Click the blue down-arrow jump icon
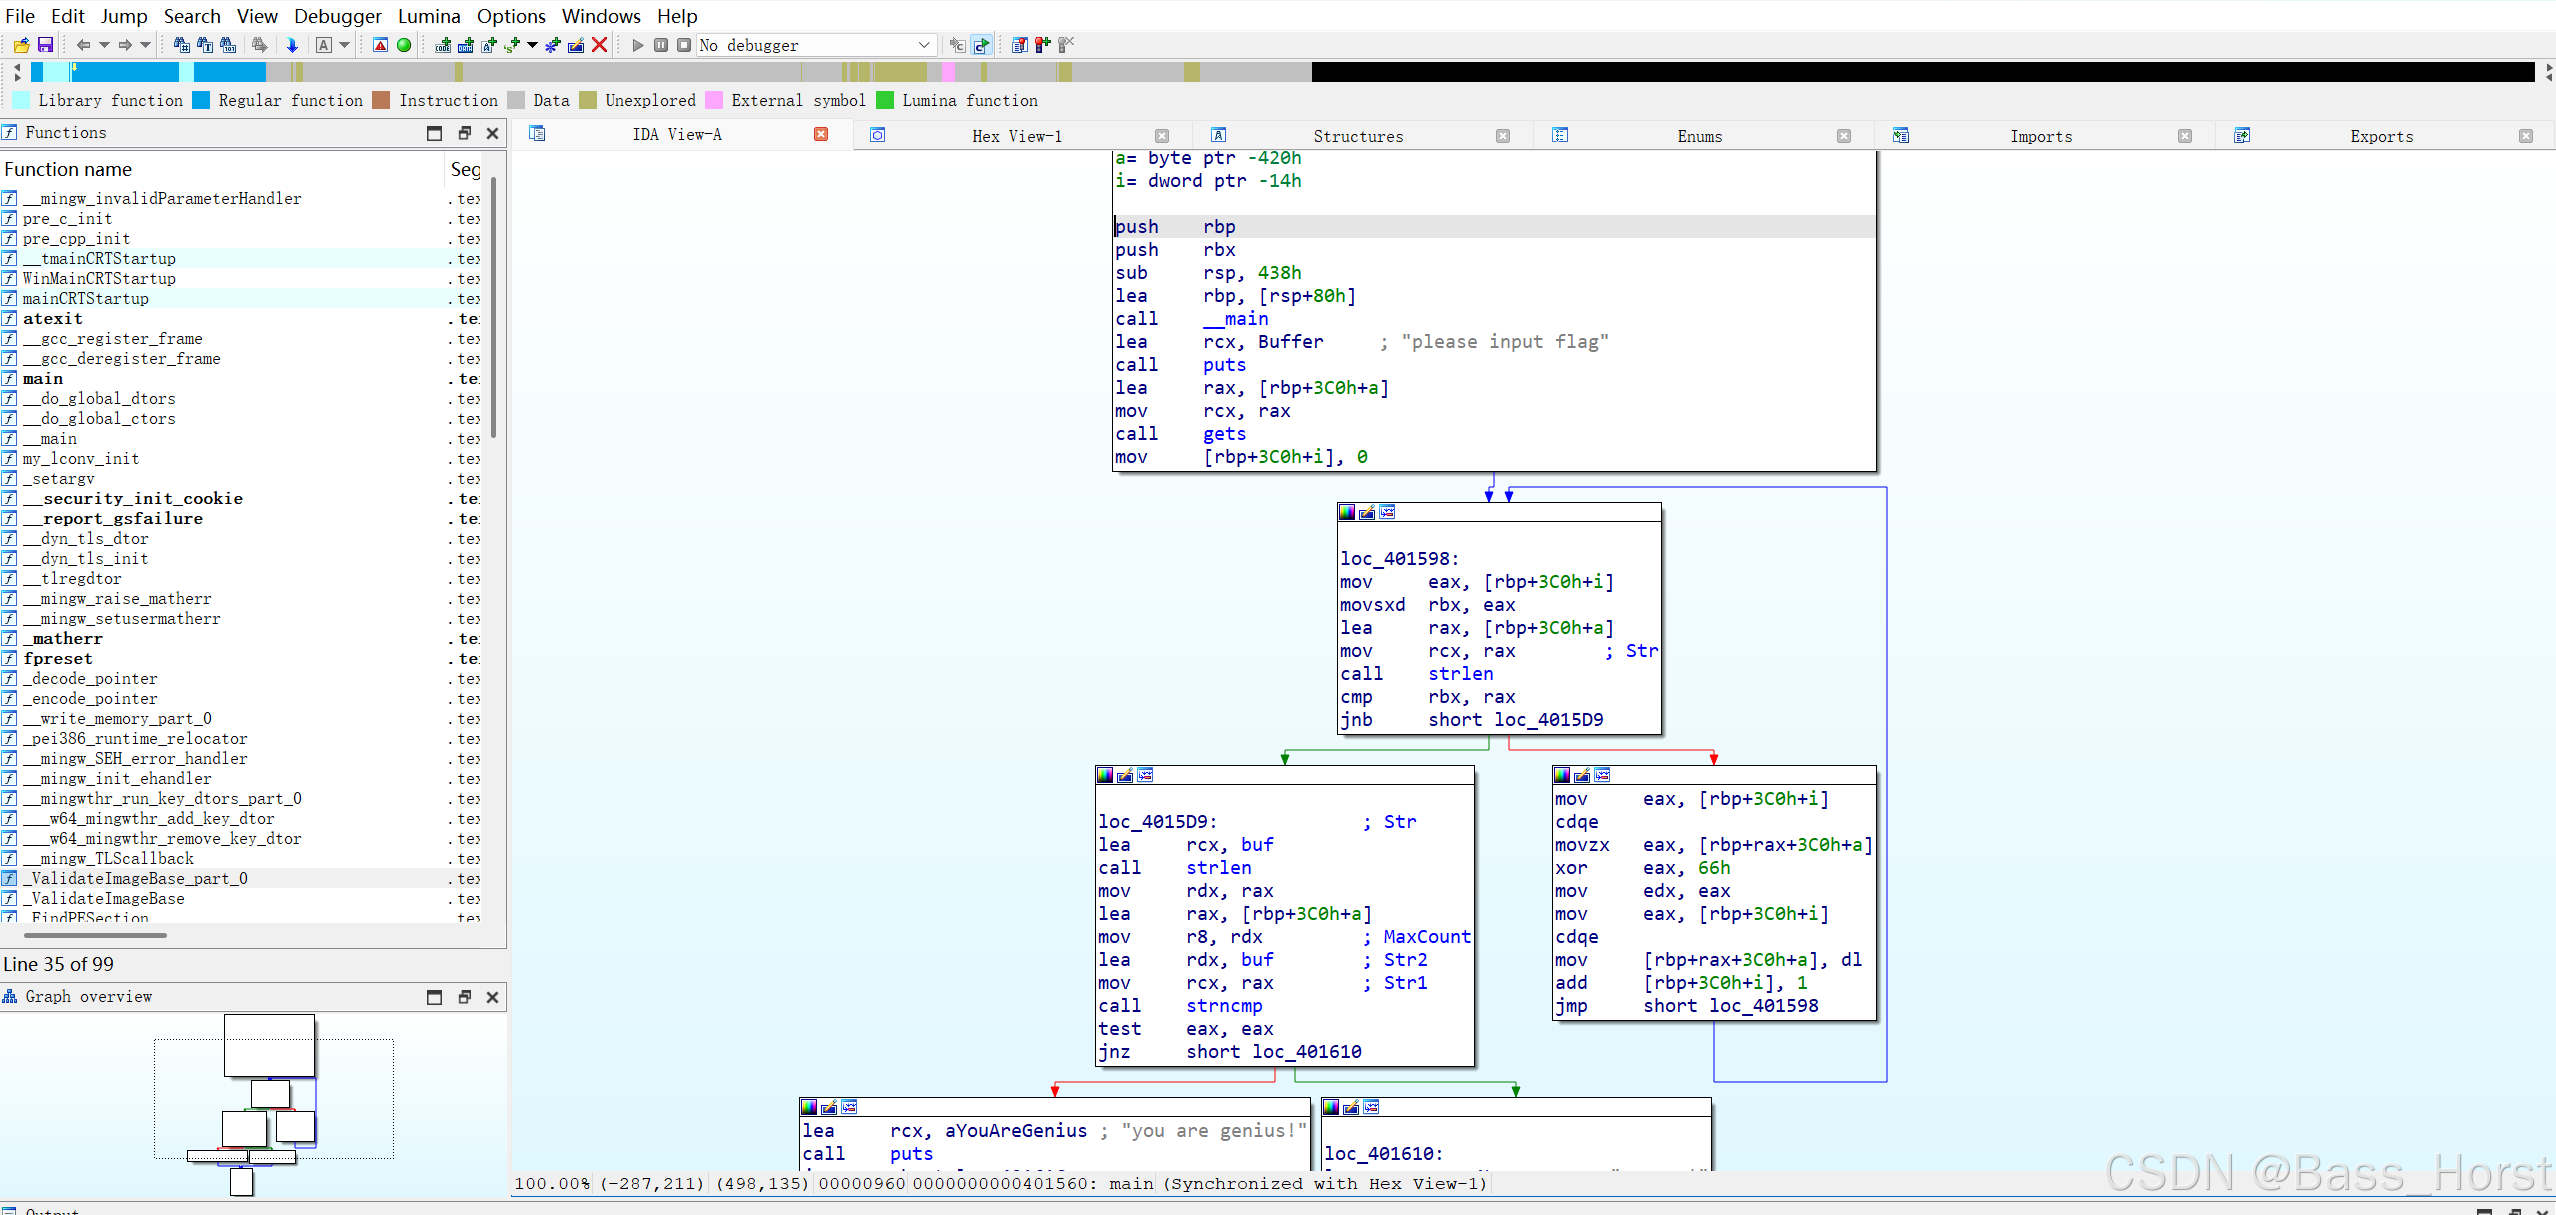Image resolution: width=2556 pixels, height=1215 pixels. [292, 45]
